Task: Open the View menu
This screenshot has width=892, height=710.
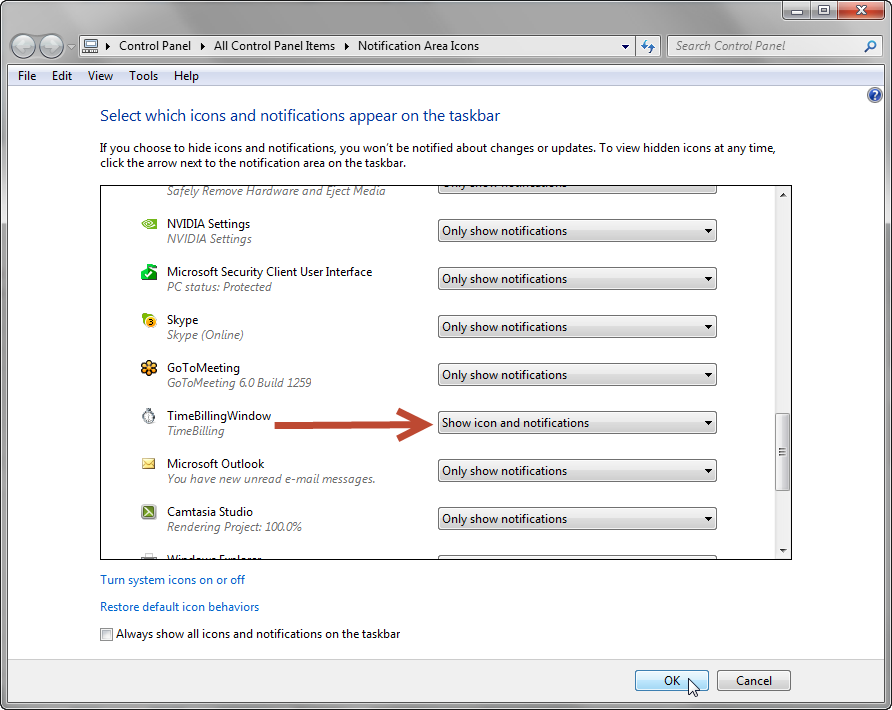Action: tap(100, 76)
